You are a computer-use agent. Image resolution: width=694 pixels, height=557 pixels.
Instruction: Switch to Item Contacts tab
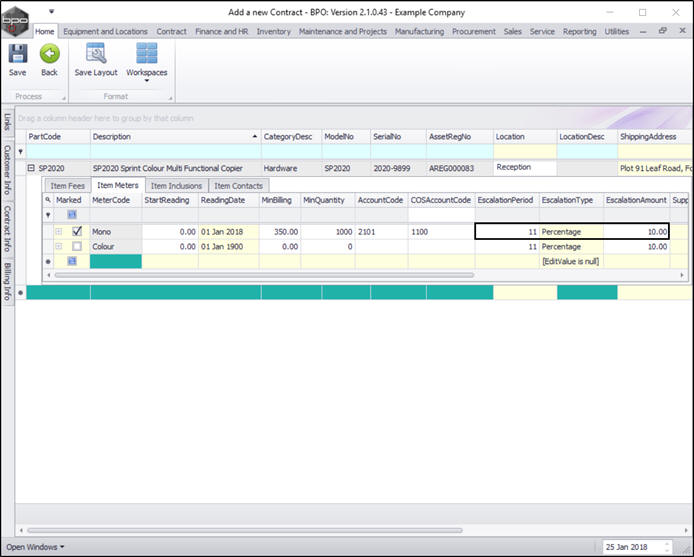(x=239, y=186)
